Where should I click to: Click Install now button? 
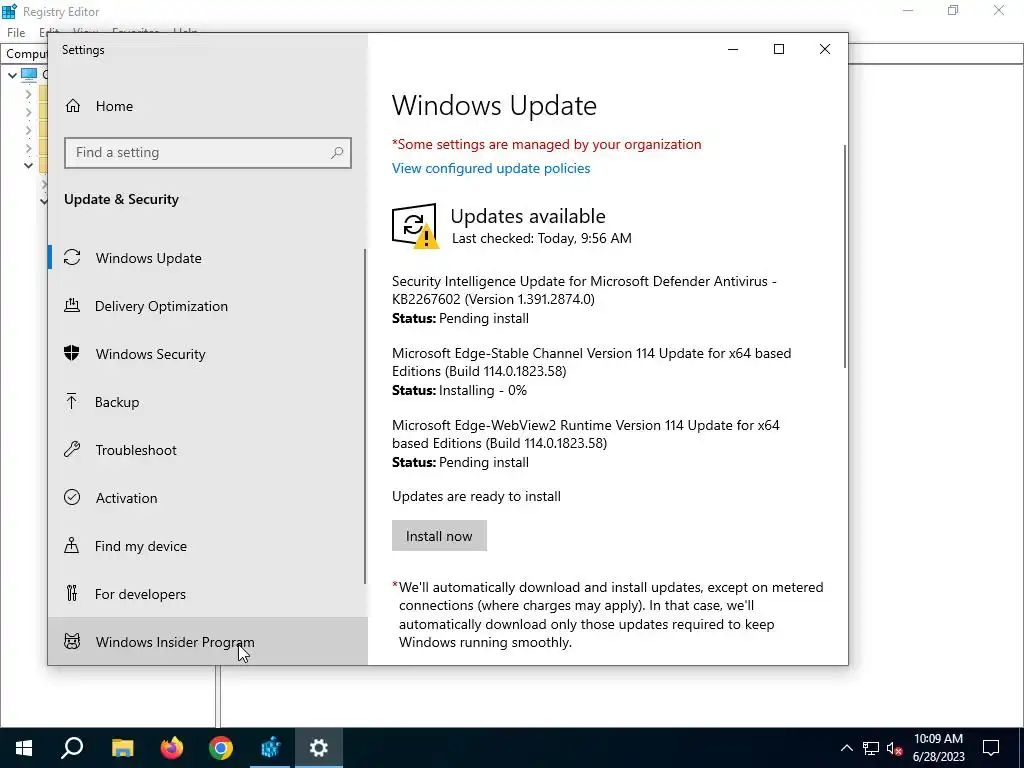[439, 536]
